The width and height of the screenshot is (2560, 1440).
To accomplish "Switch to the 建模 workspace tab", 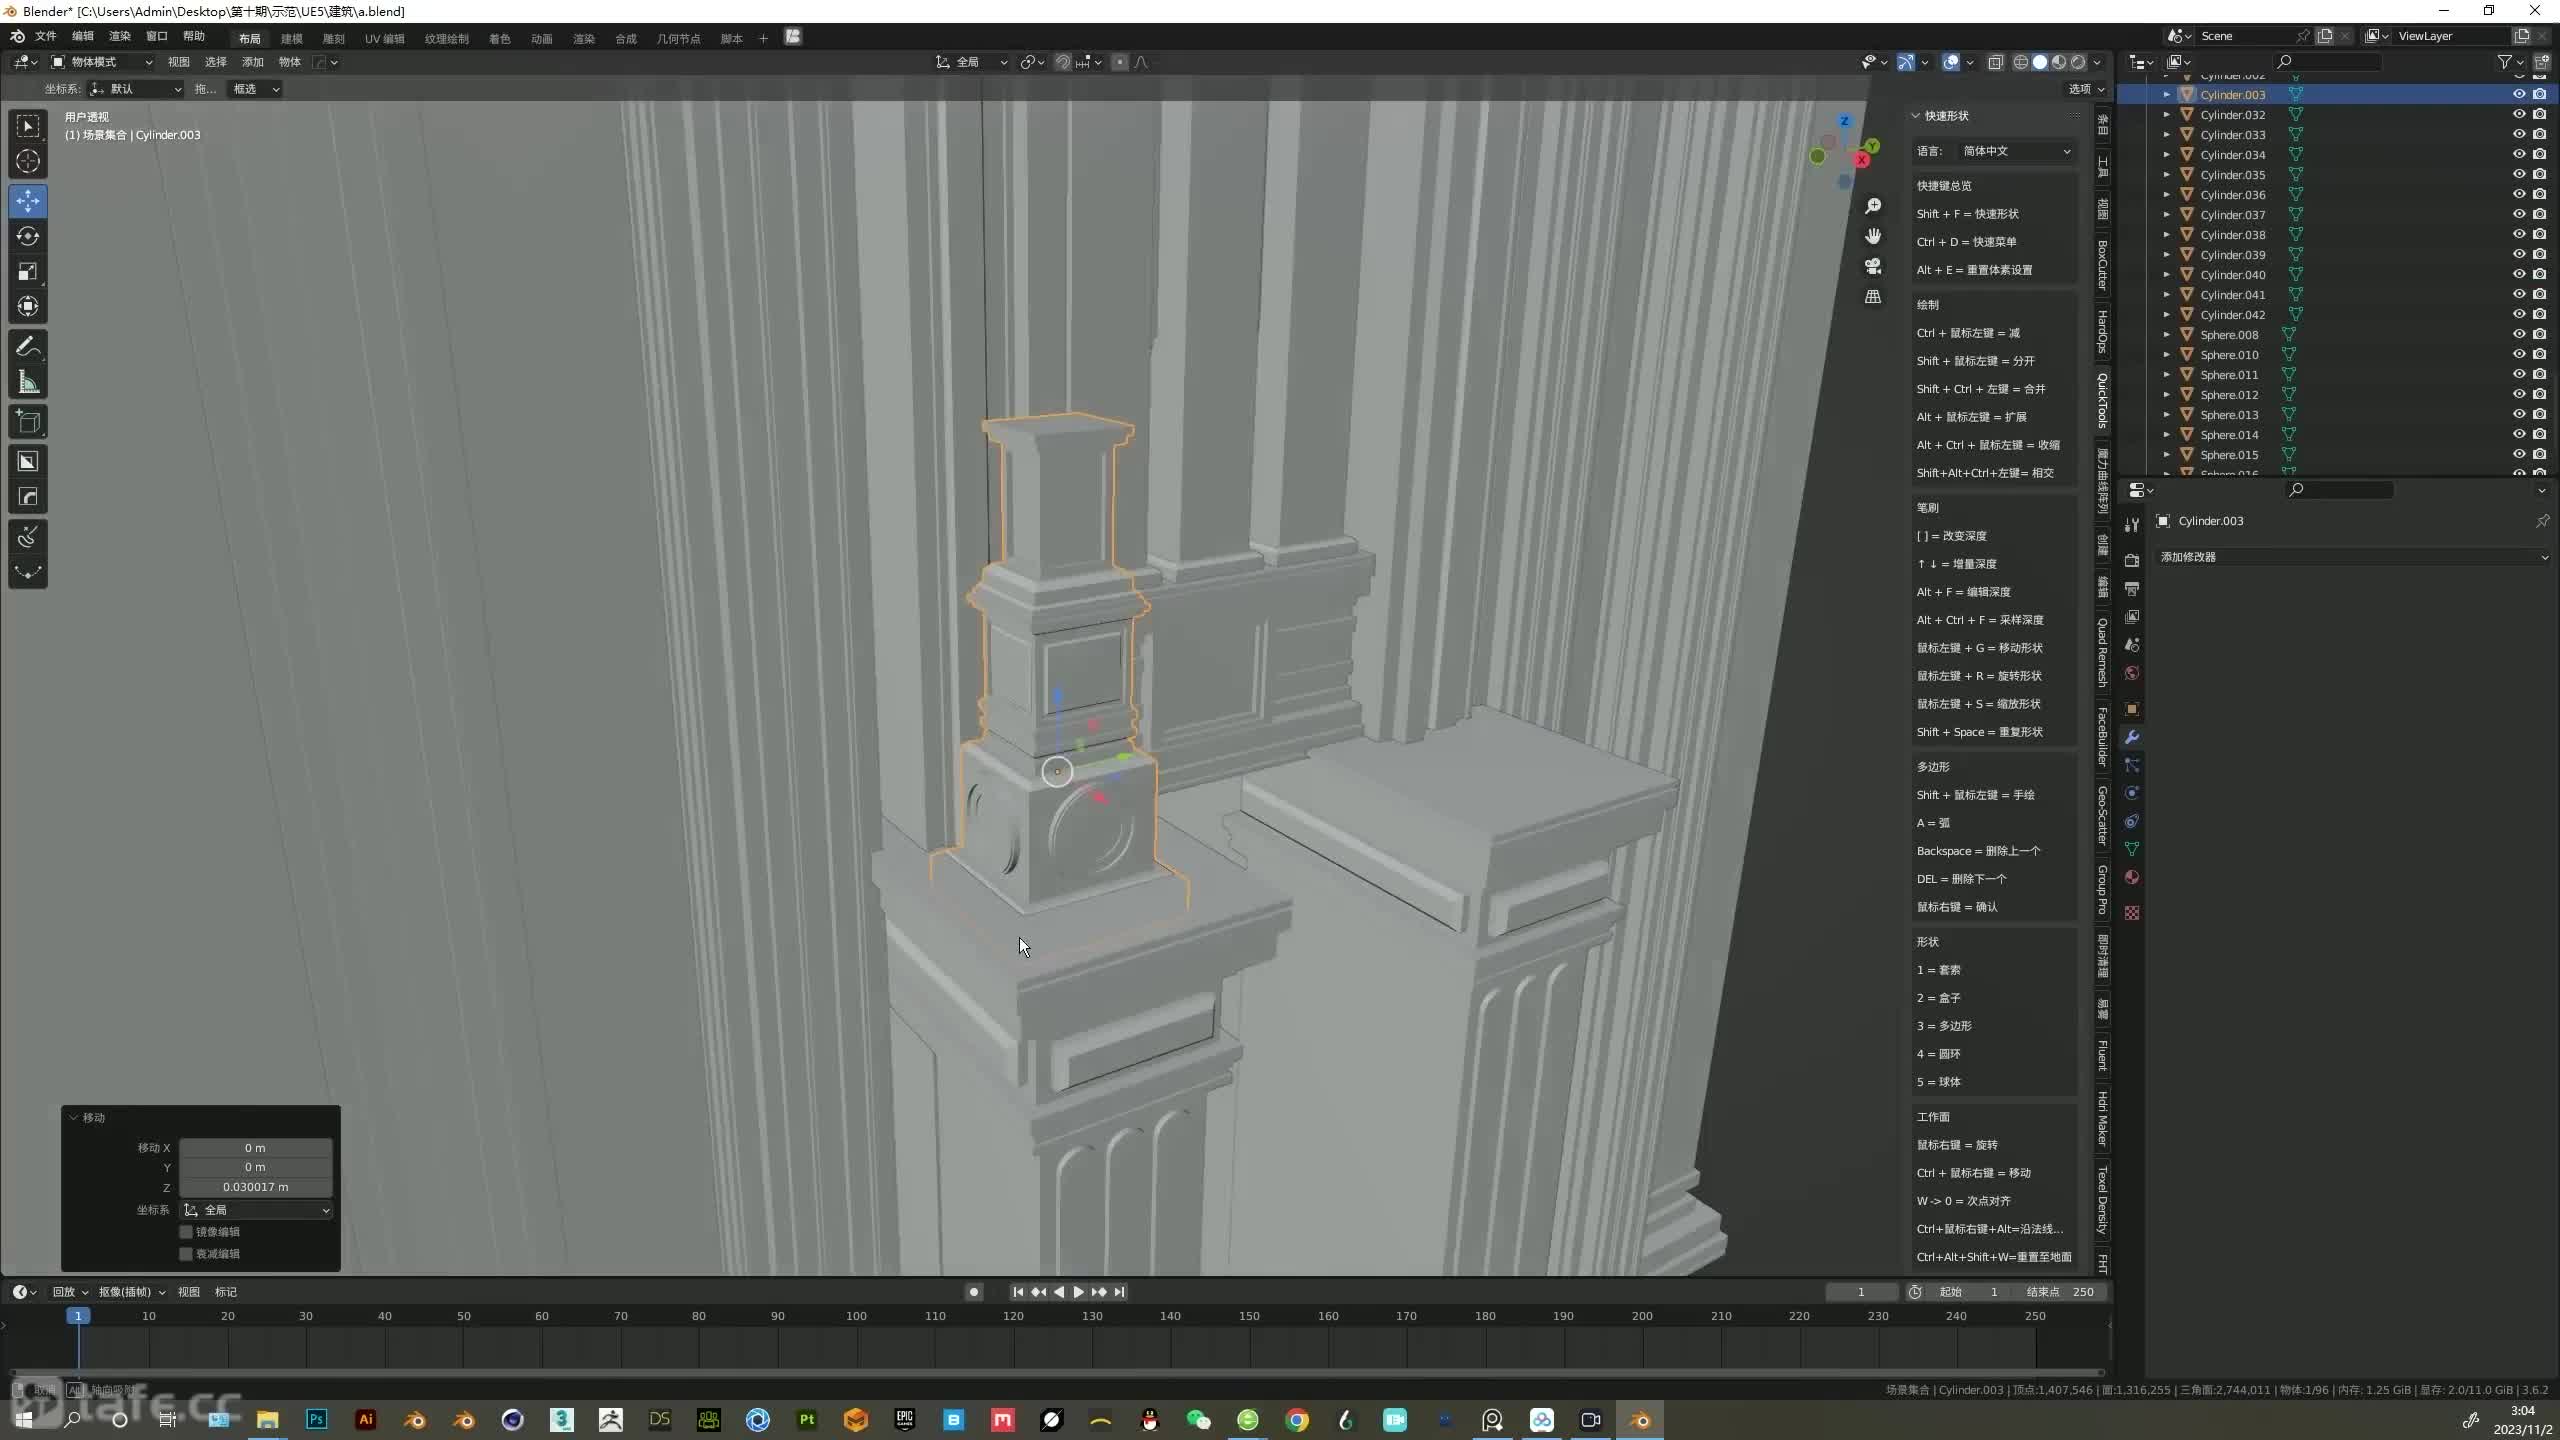I will pos(292,39).
